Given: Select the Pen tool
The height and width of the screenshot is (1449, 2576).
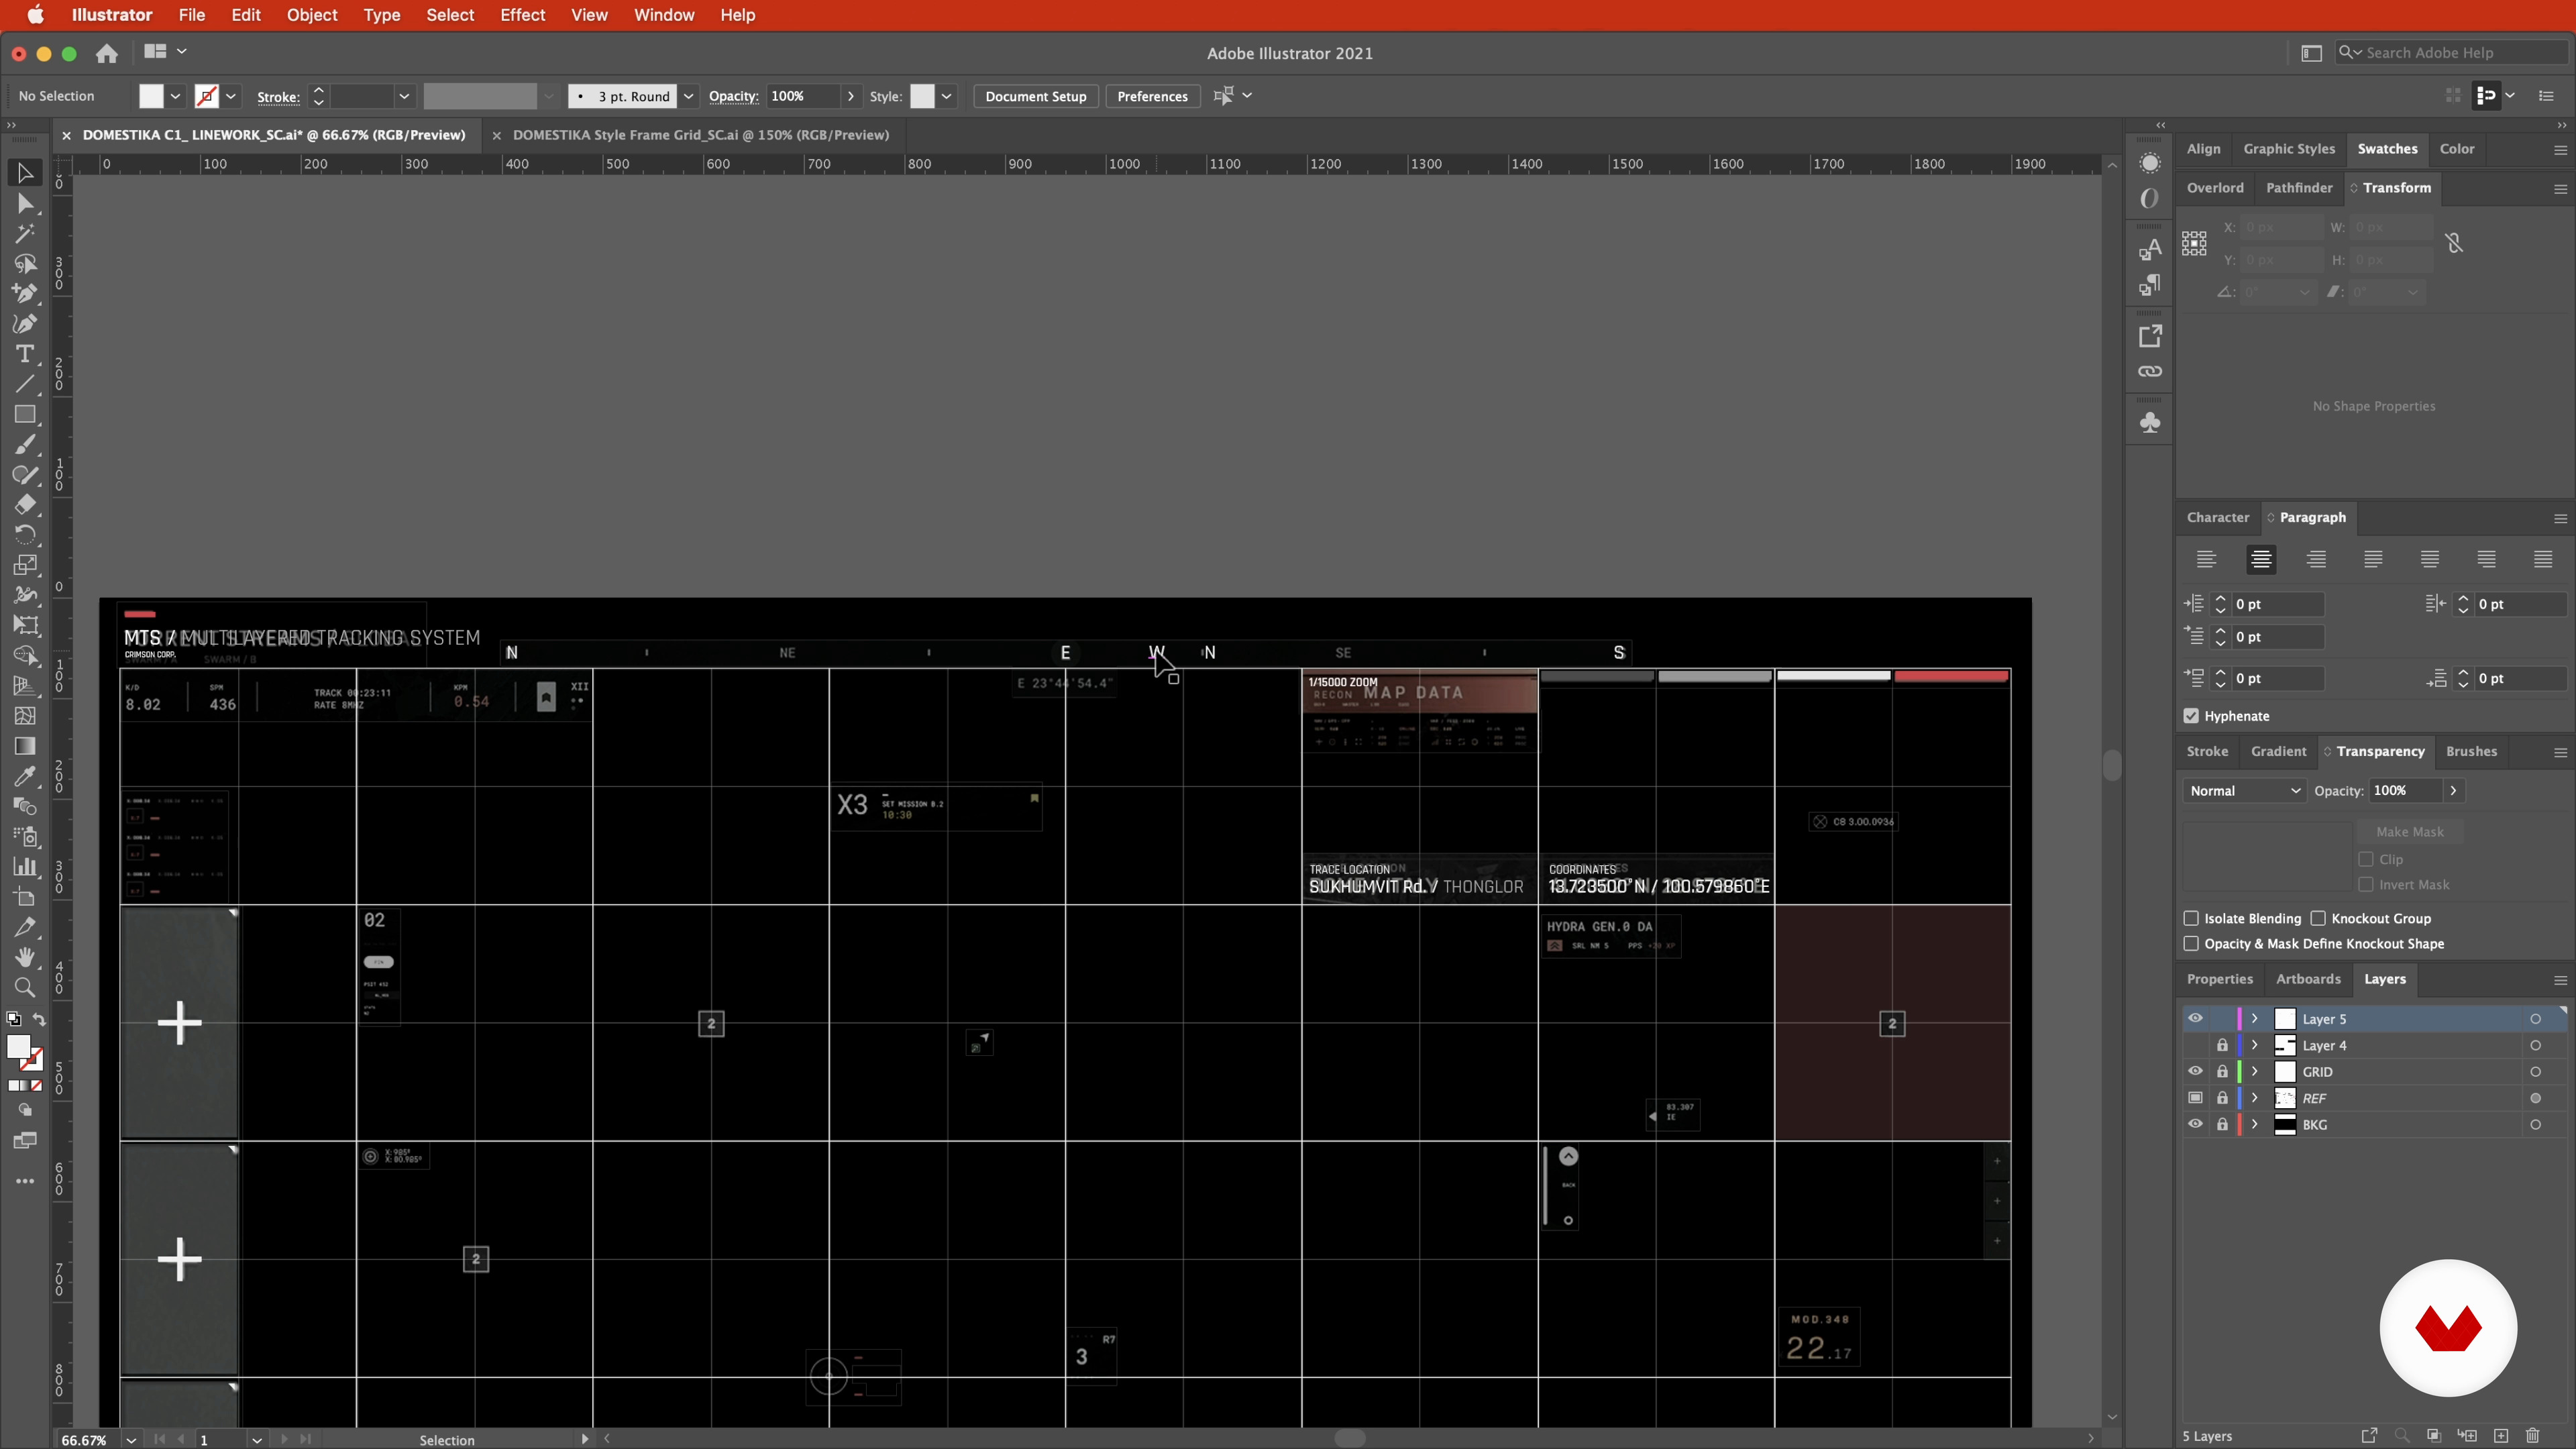Looking at the screenshot, I should (25, 293).
